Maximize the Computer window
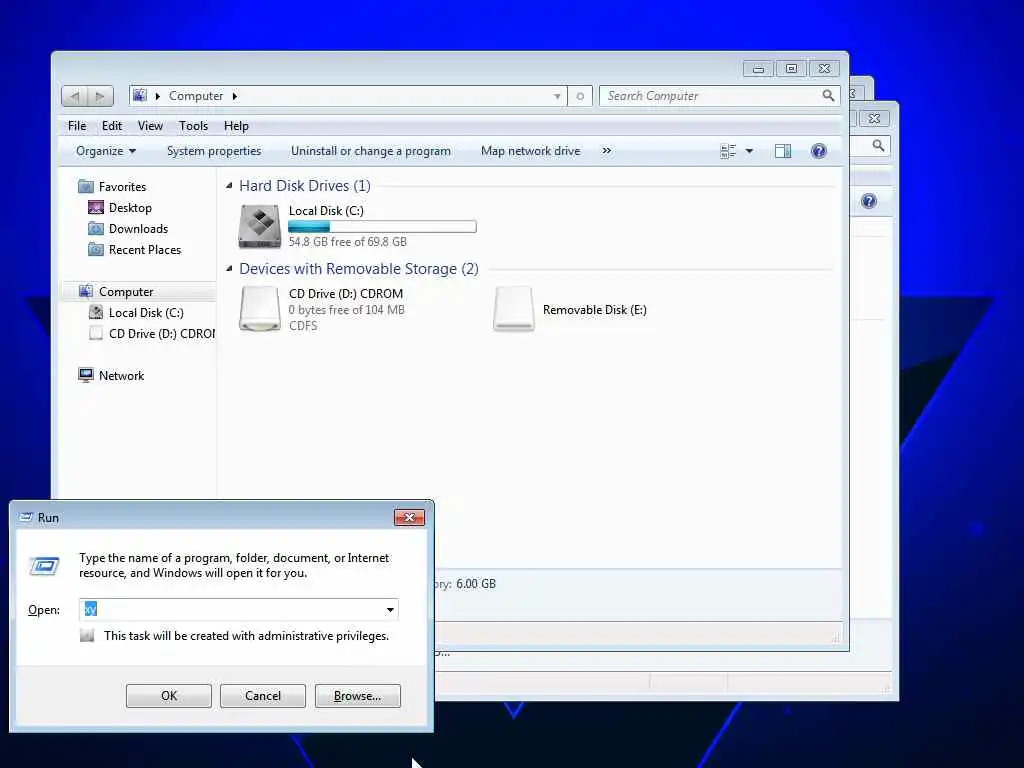Screen dimensions: 1024x768 pyautogui.click(x=791, y=69)
